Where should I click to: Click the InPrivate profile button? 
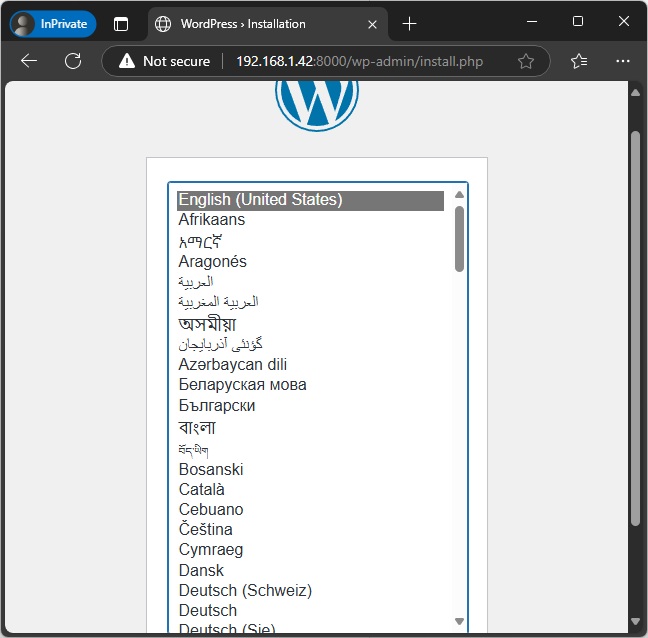tap(53, 24)
